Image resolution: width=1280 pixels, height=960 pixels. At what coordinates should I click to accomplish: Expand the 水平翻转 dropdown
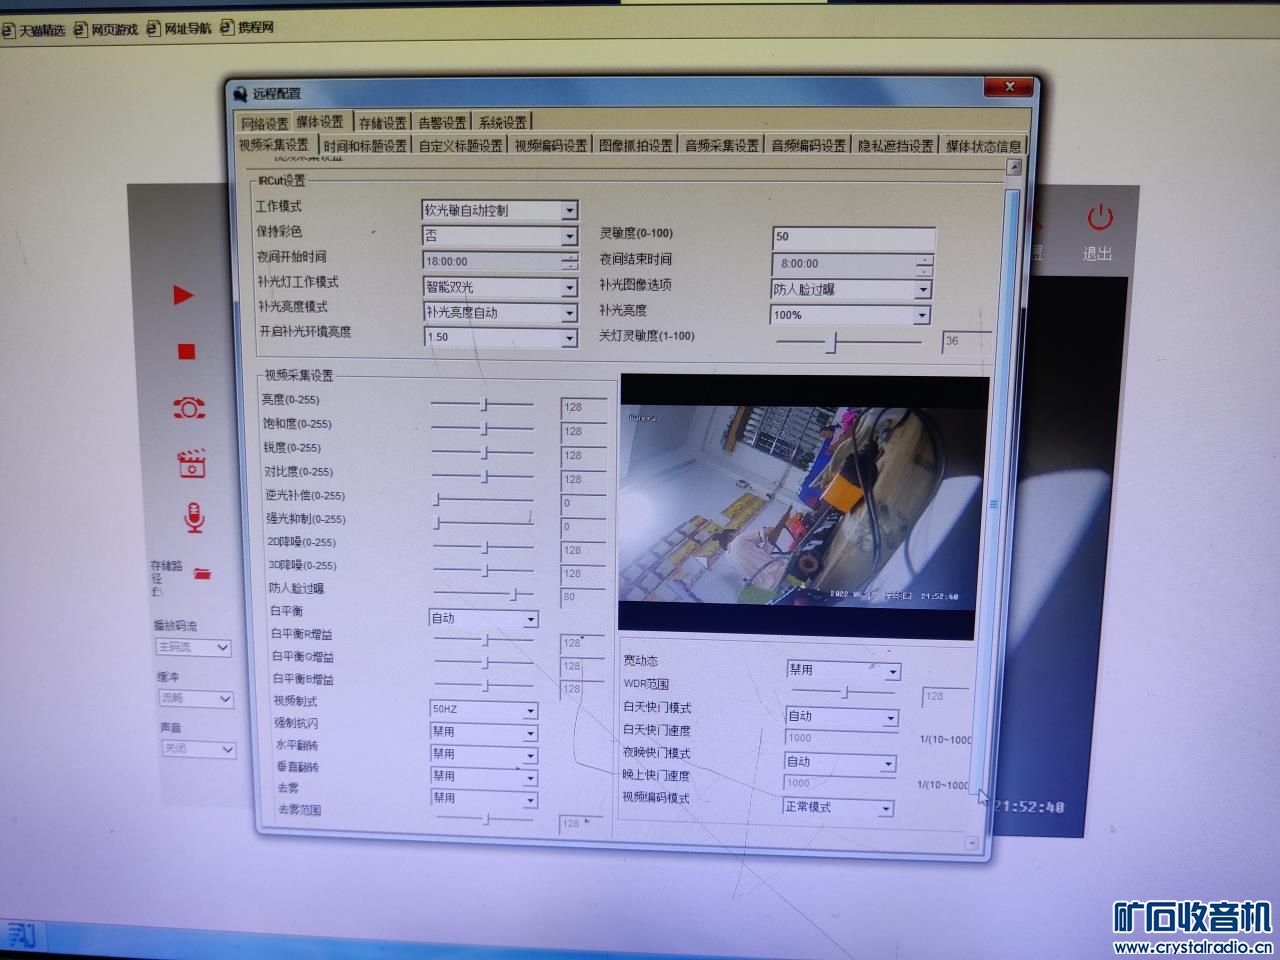click(x=531, y=755)
